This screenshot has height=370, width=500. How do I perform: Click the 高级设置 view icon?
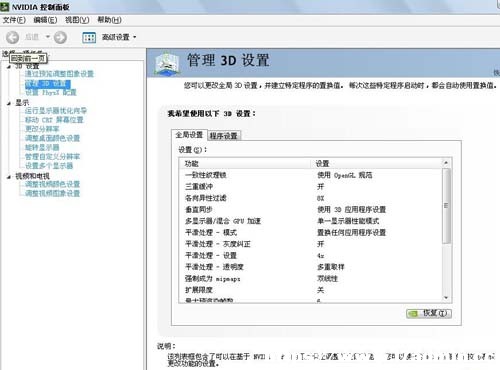coord(89,37)
